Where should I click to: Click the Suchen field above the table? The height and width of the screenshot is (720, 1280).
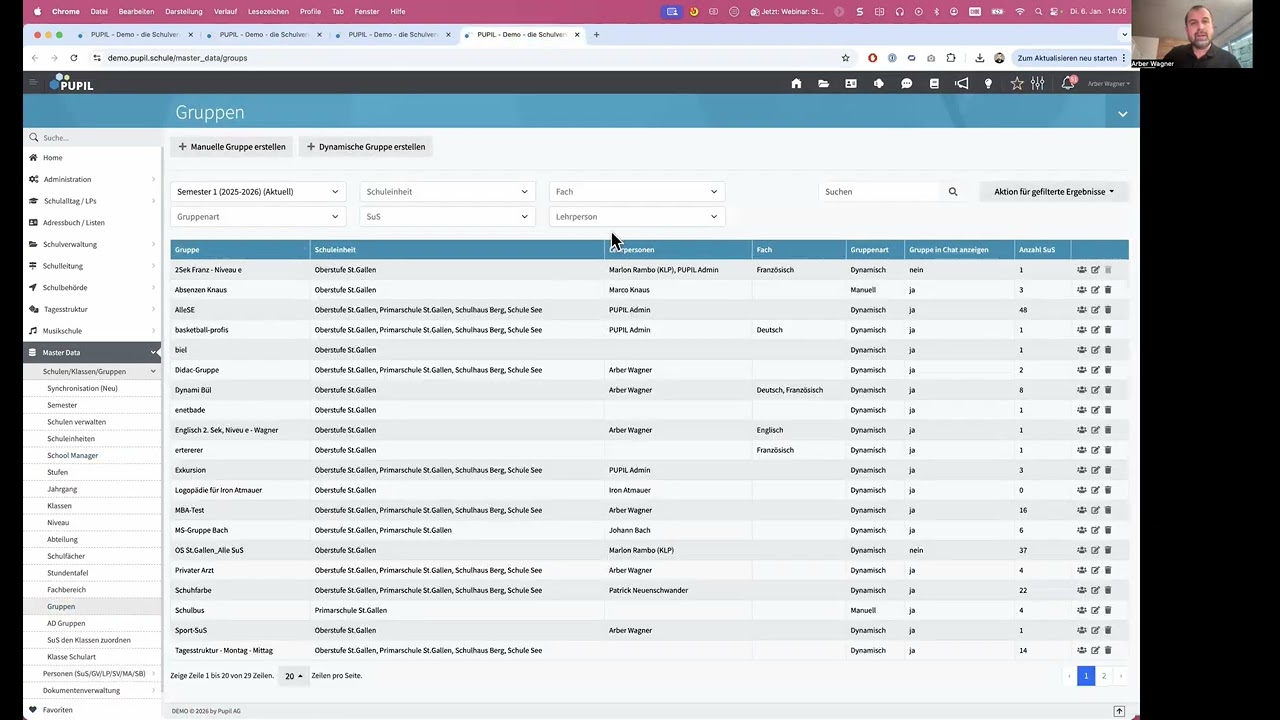pyautogui.click(x=880, y=192)
